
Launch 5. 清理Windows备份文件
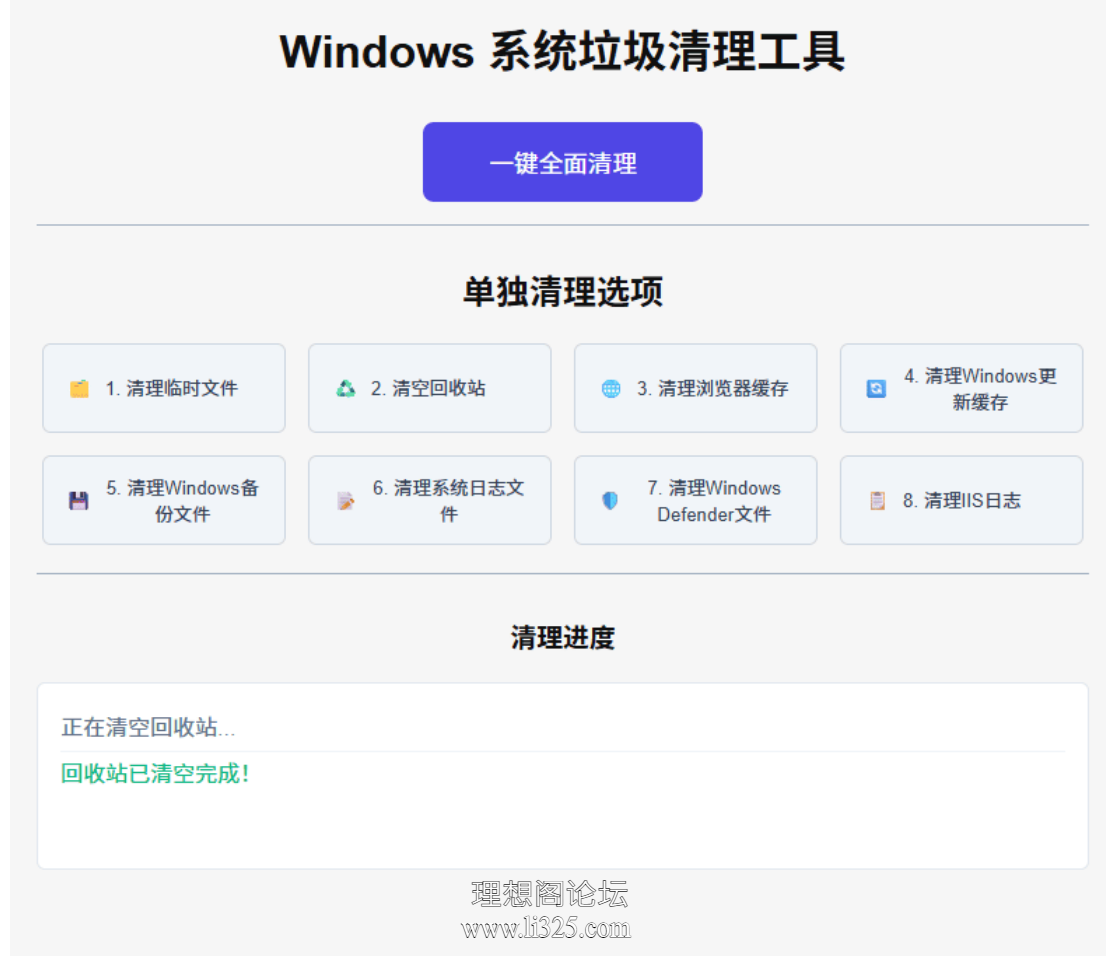[x=164, y=500]
